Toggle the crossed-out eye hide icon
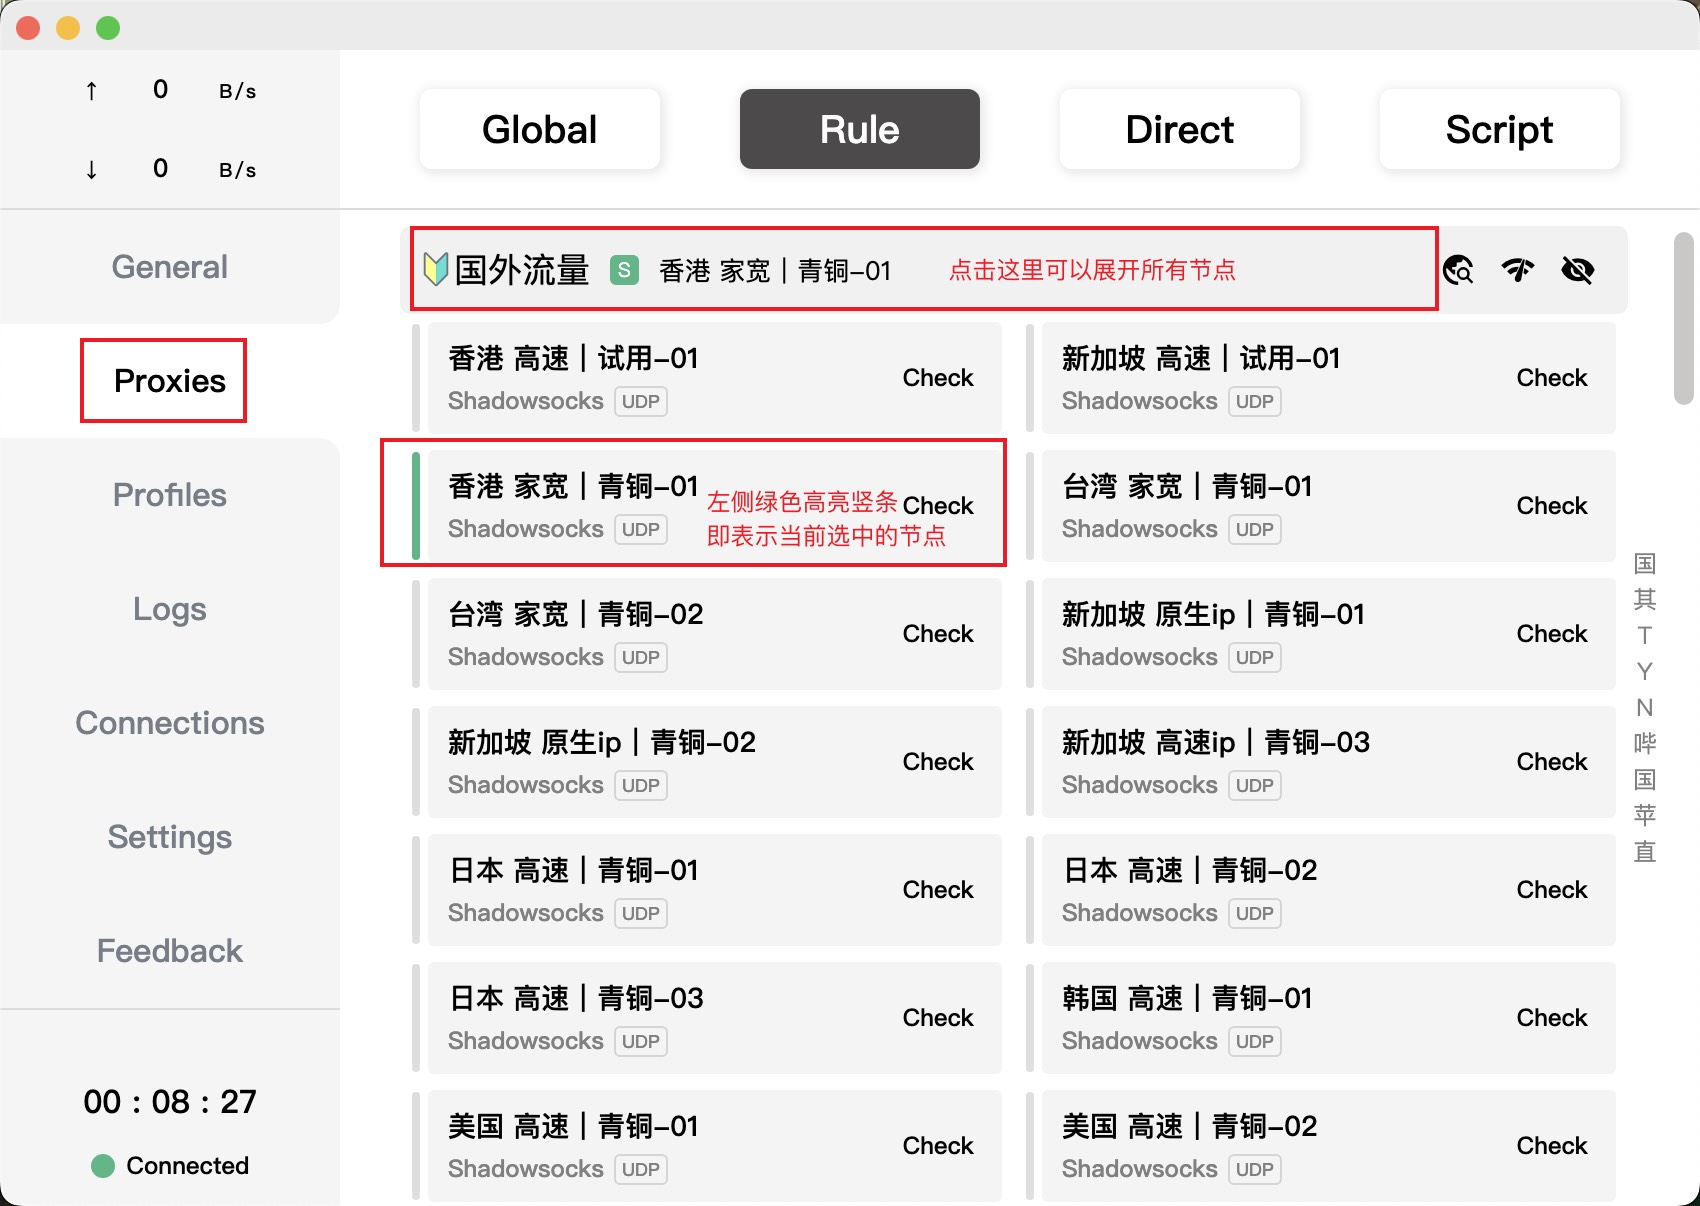 pos(1578,270)
